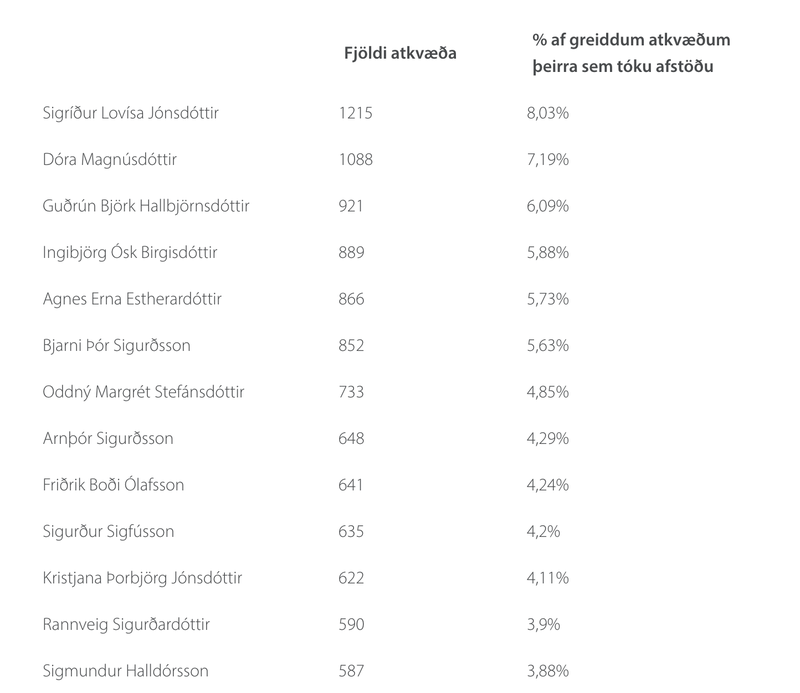Screen dimensions: 800x693
Task: Click Agnes Erna Estherardóttir in the list
Action: (132, 299)
